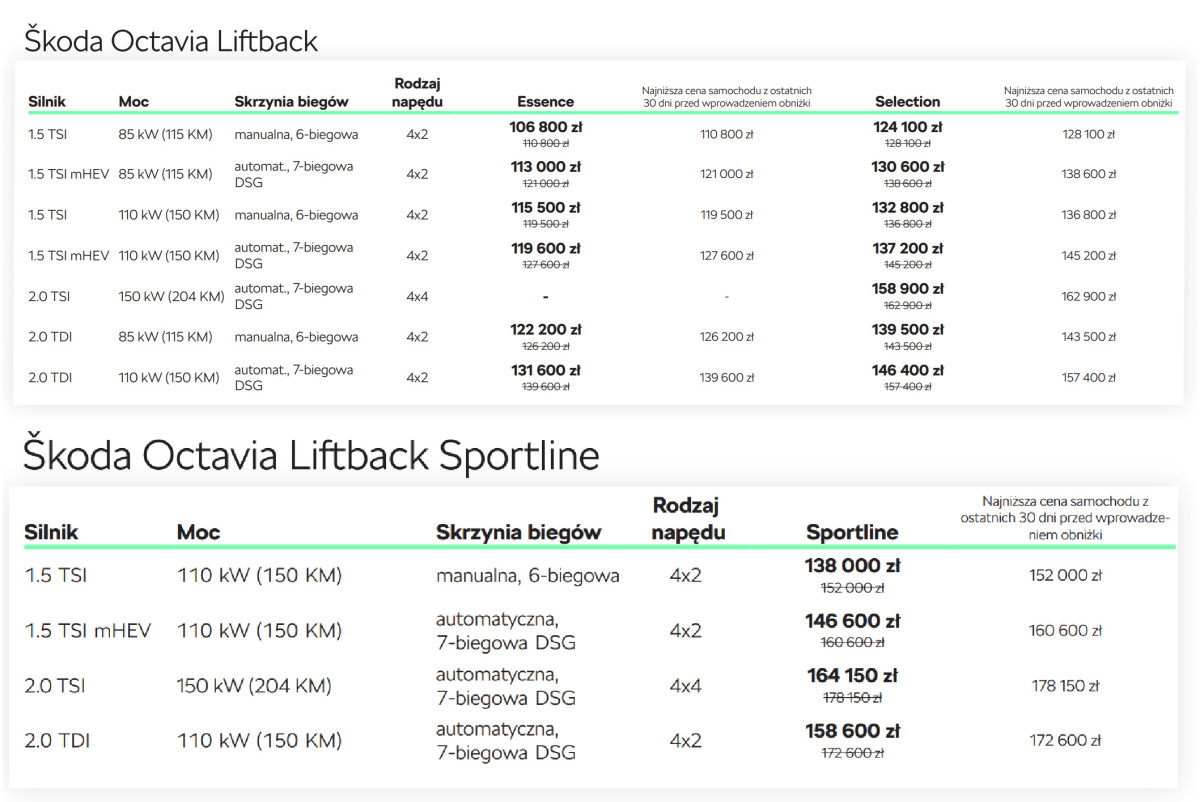Select the Selection column header
Image resolution: width=1200 pixels, height=802 pixels.
pyautogui.click(x=907, y=101)
